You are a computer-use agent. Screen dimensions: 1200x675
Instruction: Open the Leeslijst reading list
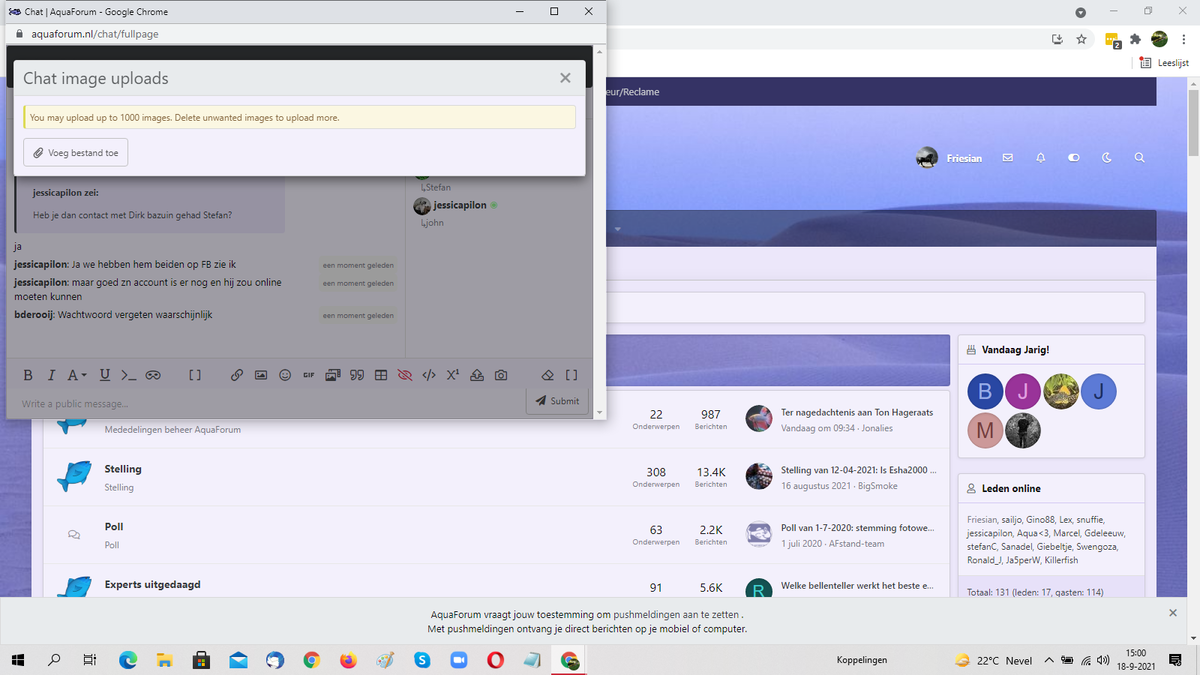pyautogui.click(x=1163, y=62)
